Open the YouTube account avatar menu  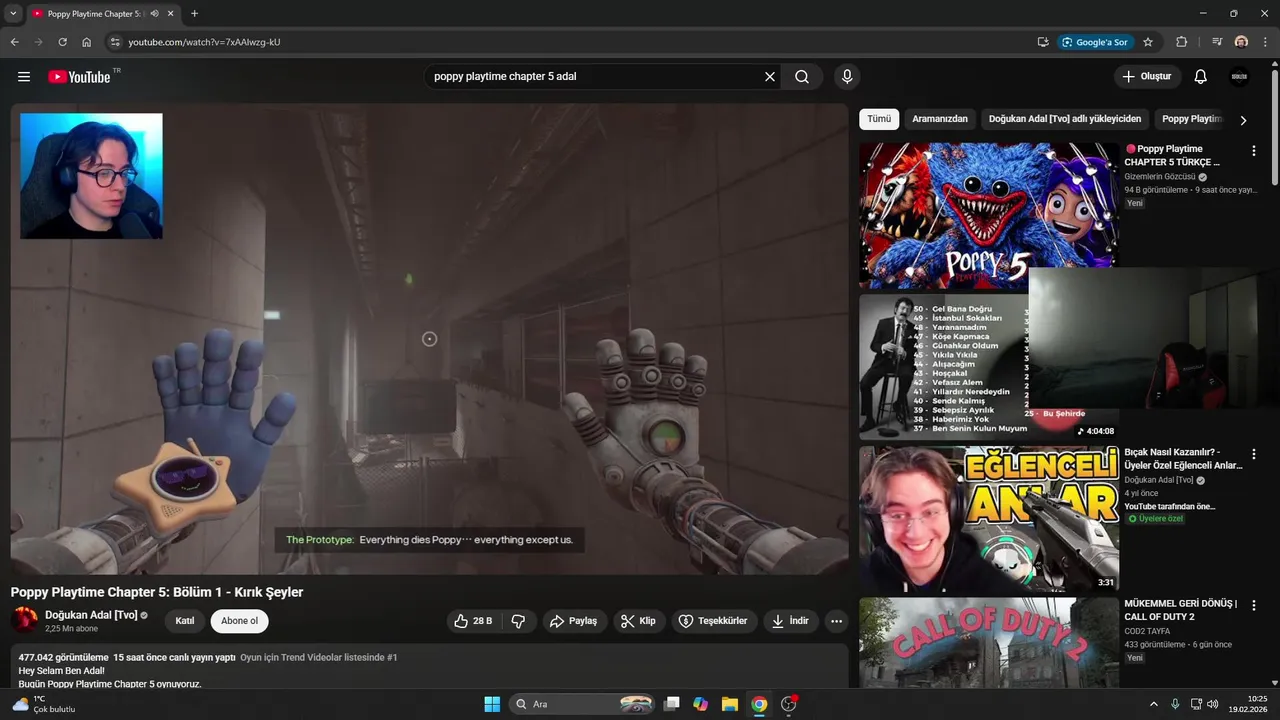pos(1239,77)
